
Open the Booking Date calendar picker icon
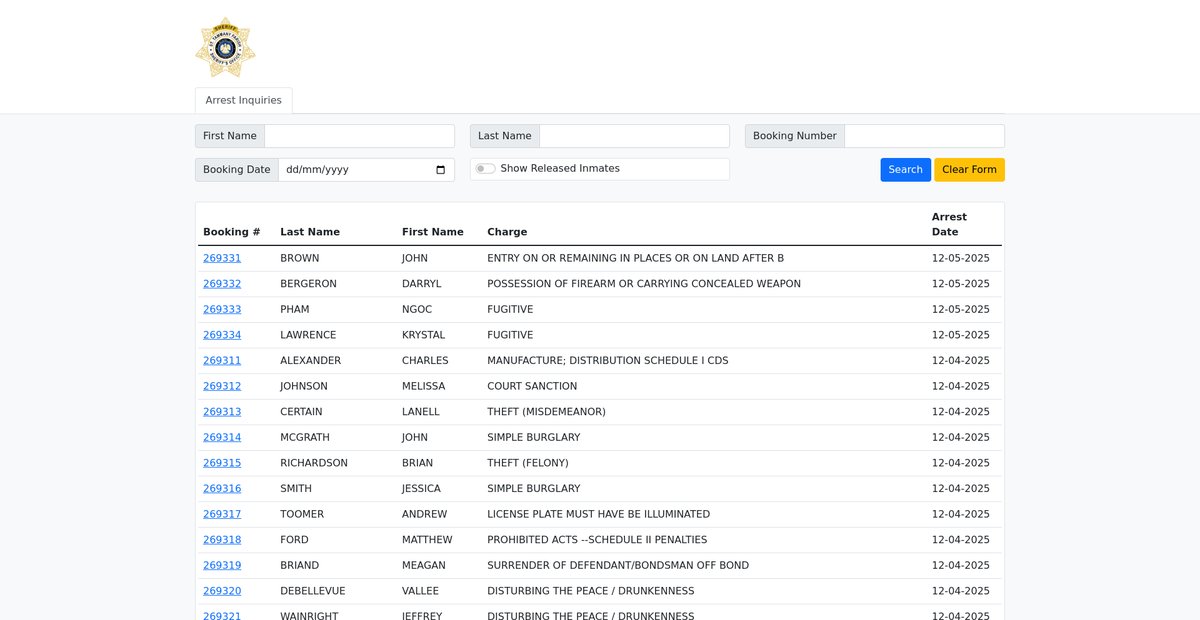(441, 170)
